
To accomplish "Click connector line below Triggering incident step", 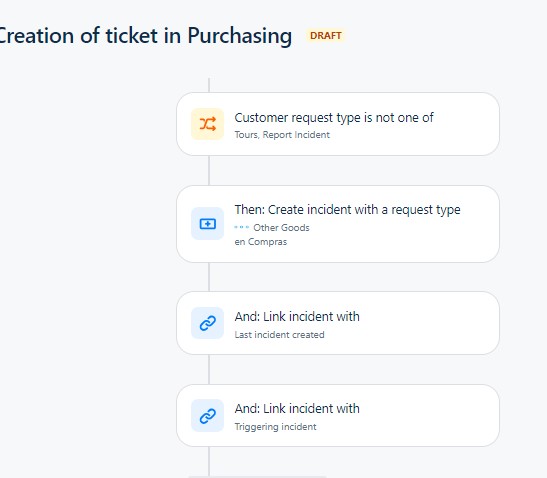I will click(x=209, y=461).
